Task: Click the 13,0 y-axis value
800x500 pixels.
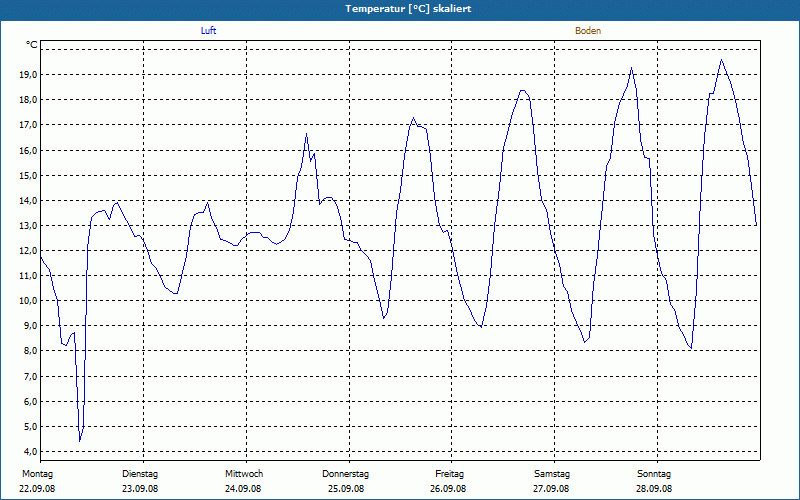Action: coord(29,226)
